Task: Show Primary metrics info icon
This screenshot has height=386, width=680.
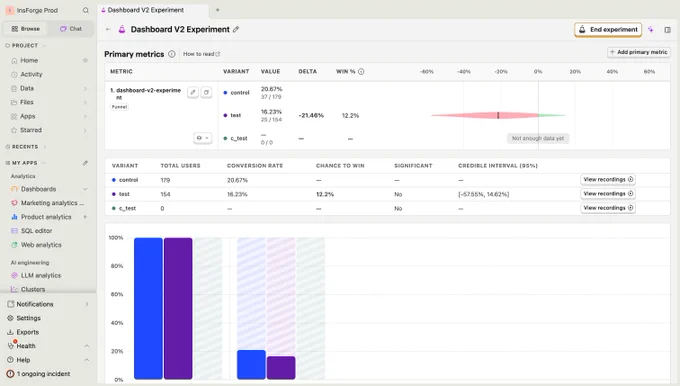Action: (x=172, y=54)
